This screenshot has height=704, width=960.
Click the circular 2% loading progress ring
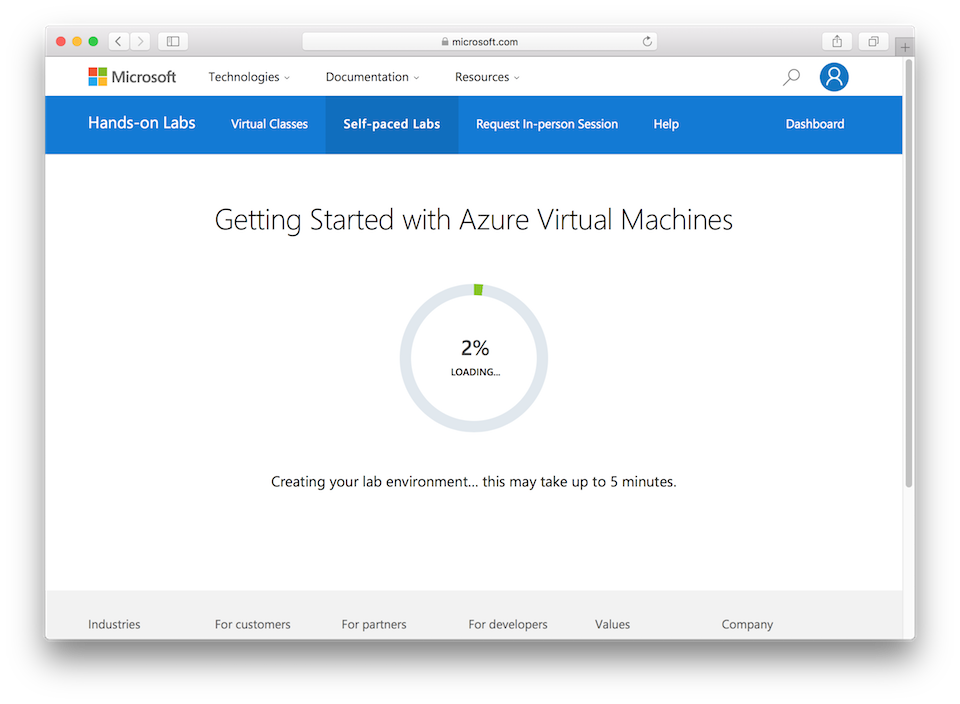pyautogui.click(x=474, y=358)
